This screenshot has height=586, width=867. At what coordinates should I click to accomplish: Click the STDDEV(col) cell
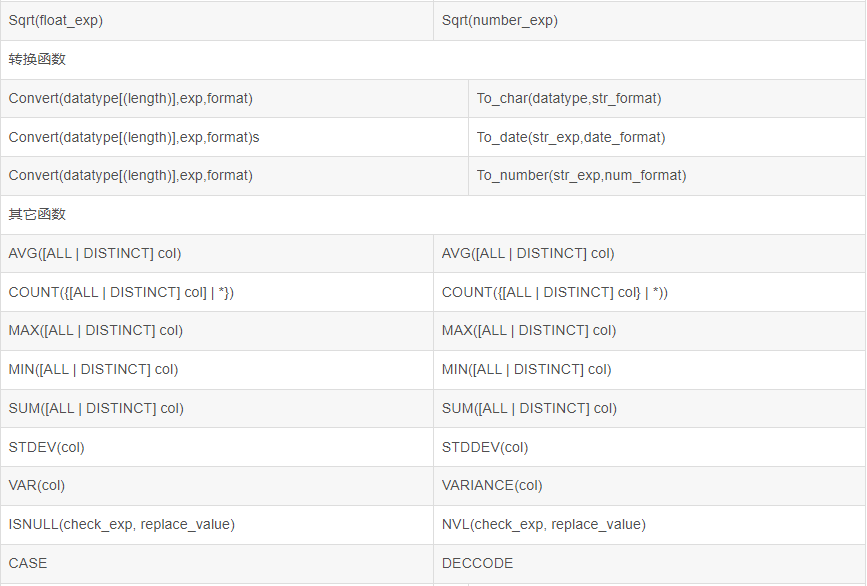485,447
